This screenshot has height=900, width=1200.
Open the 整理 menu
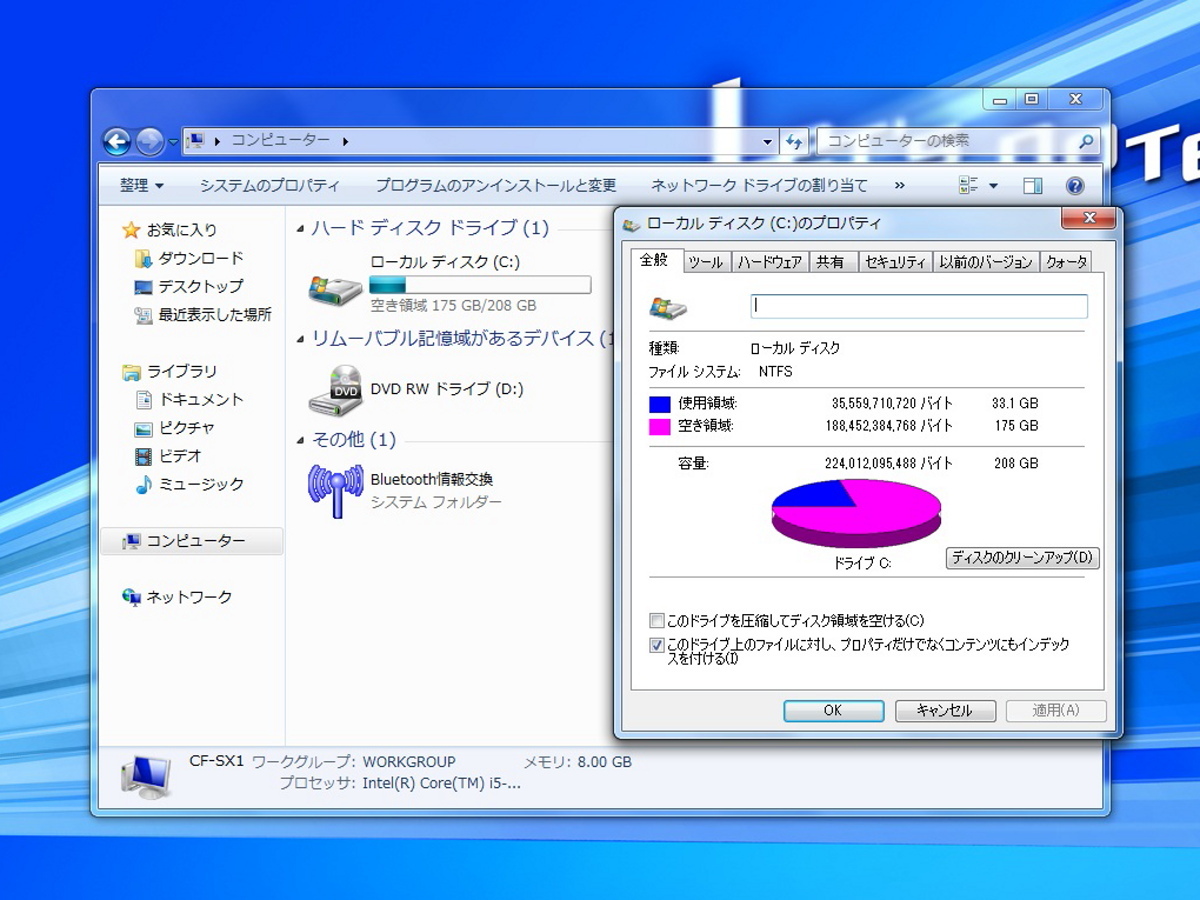142,185
